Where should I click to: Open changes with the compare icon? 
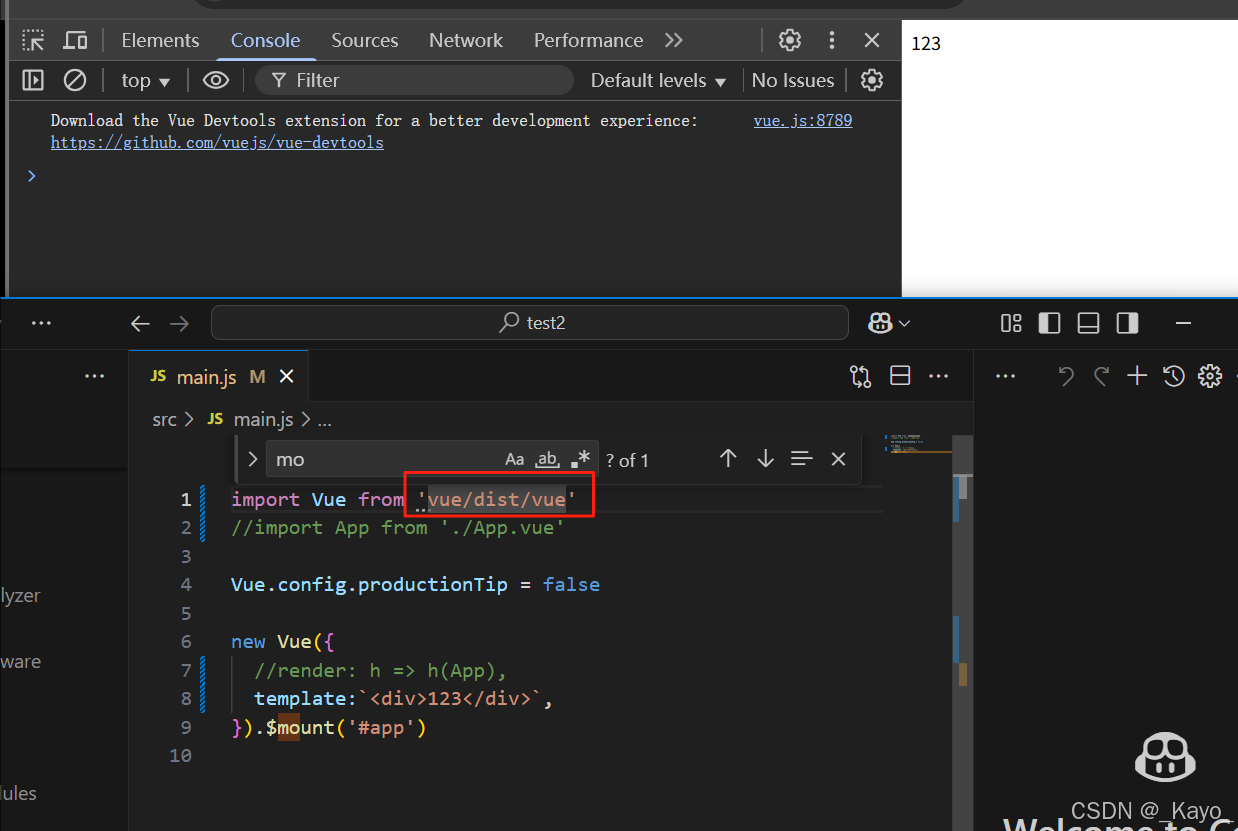point(860,376)
